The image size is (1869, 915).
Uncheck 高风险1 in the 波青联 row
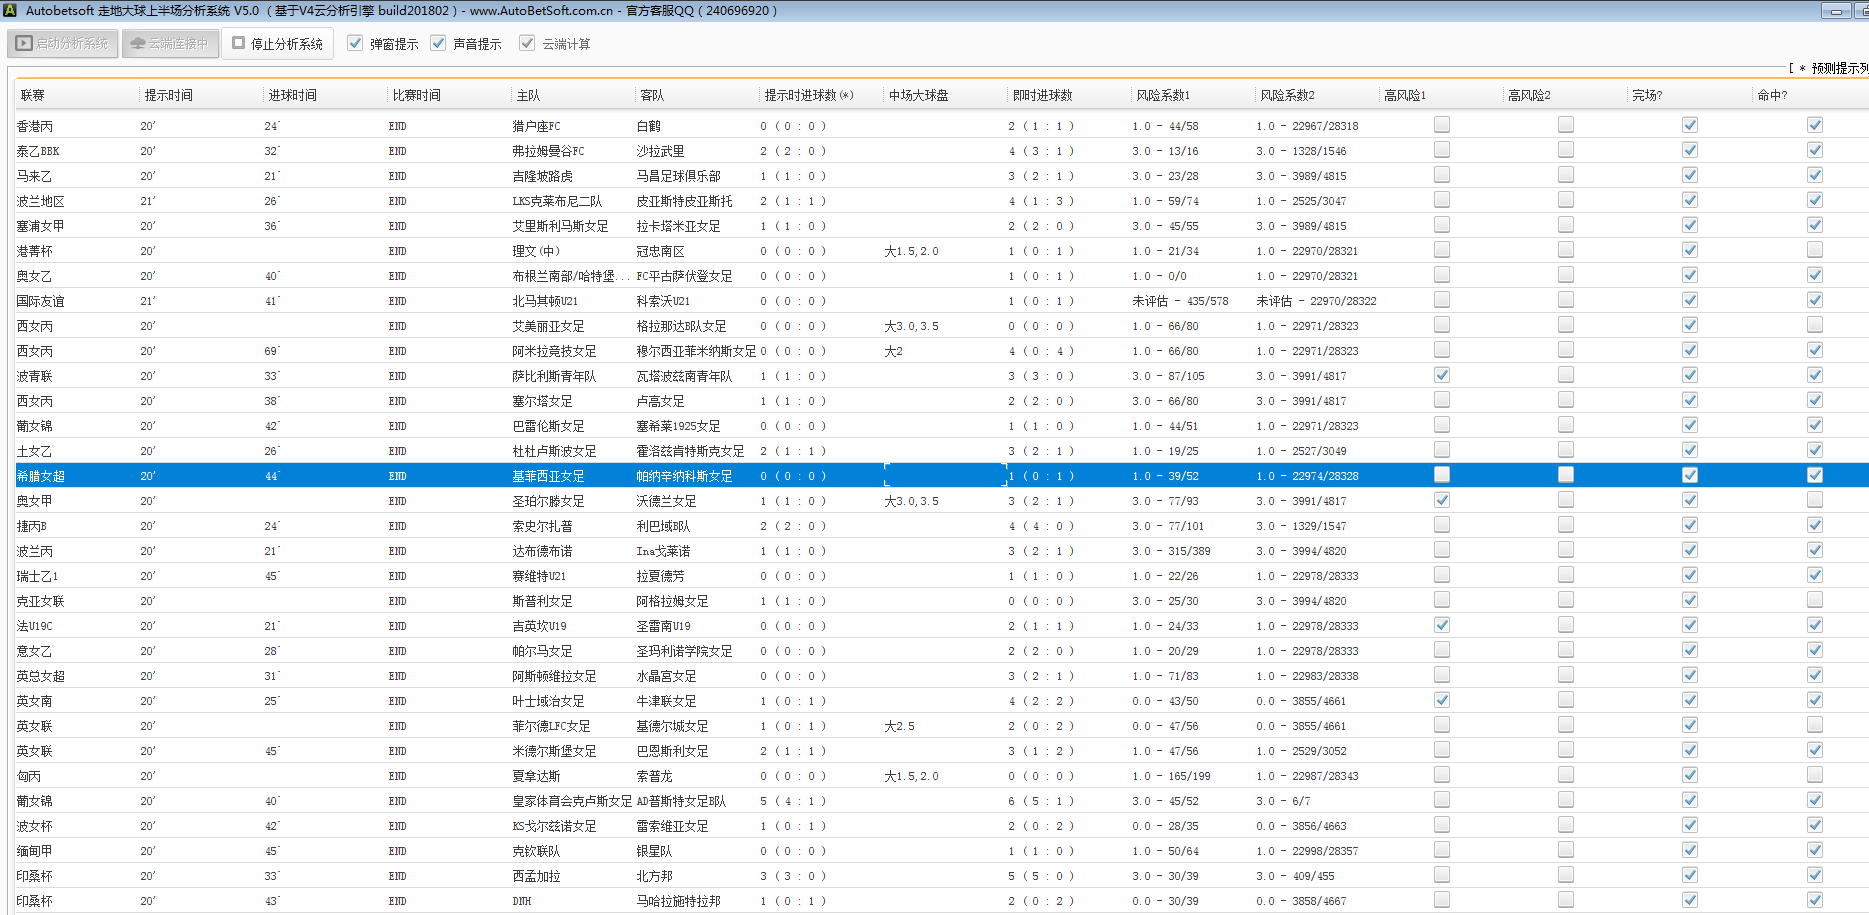(x=1441, y=375)
